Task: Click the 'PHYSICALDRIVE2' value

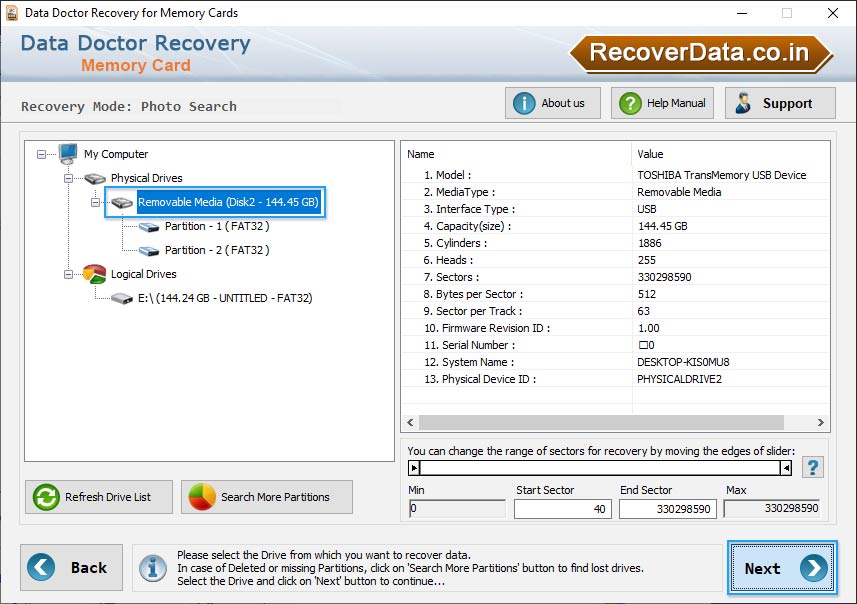Action: (679, 379)
